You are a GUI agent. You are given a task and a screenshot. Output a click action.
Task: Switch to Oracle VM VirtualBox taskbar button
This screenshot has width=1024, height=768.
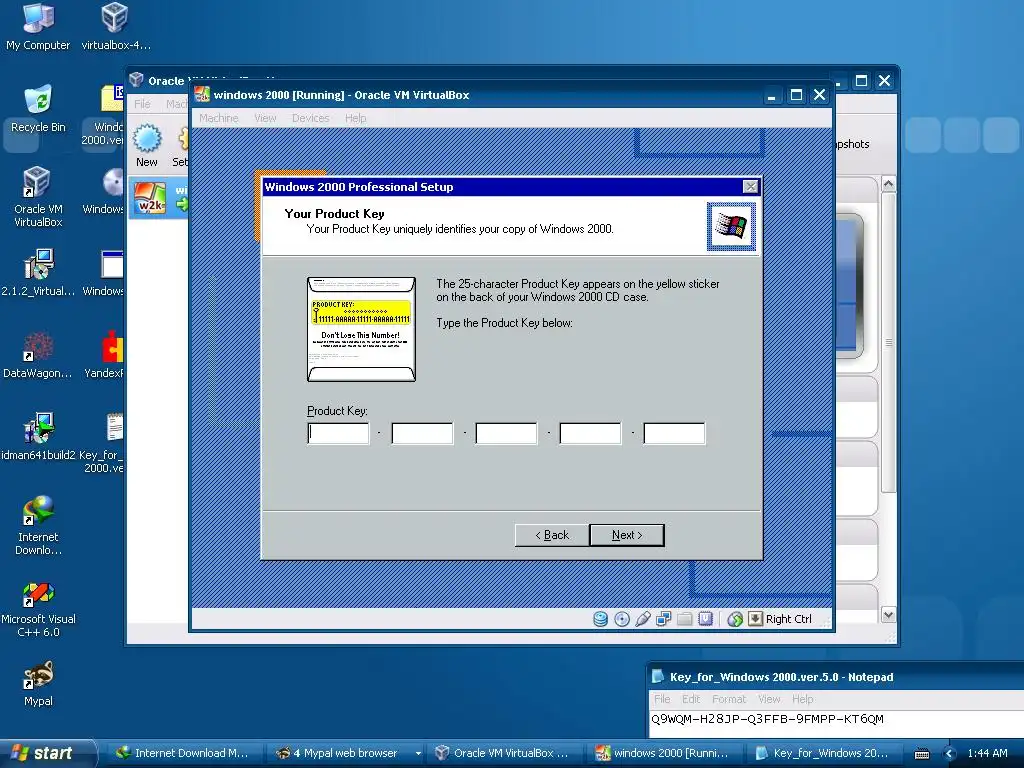(x=504, y=753)
